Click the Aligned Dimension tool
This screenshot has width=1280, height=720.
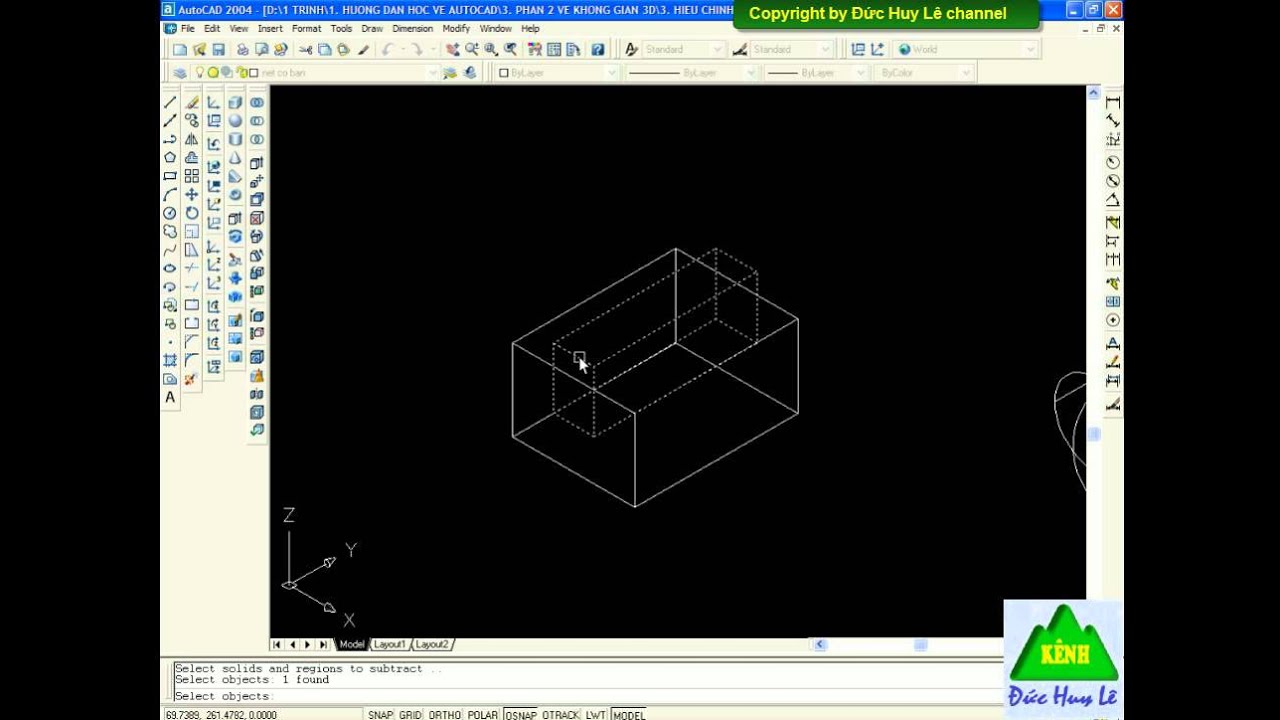(x=1113, y=121)
